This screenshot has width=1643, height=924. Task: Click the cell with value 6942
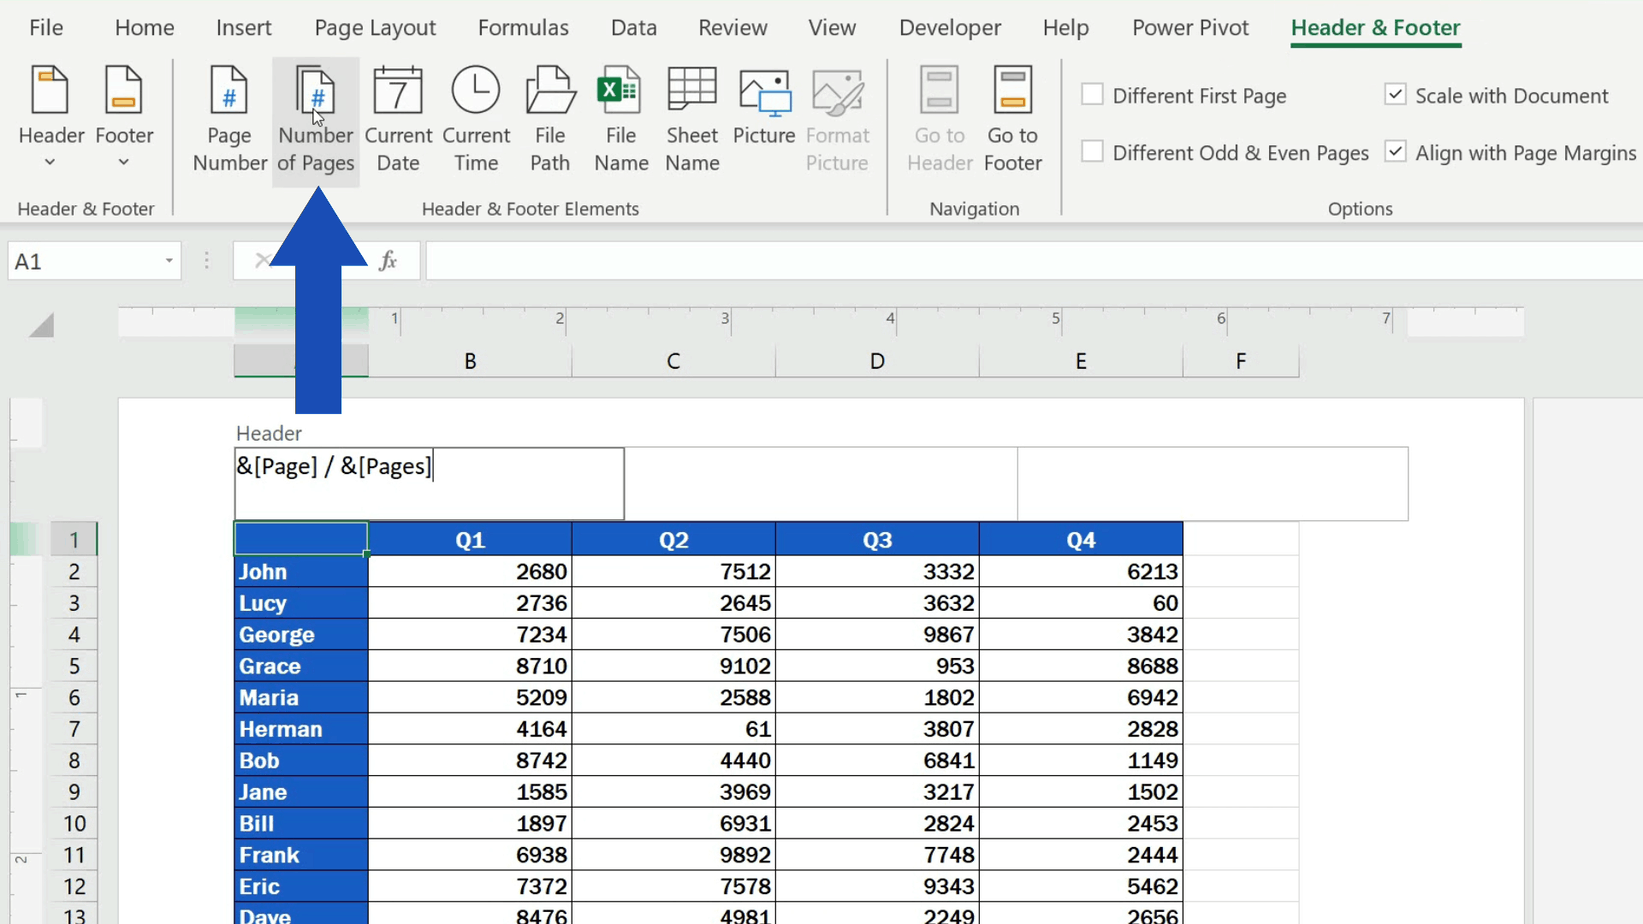click(x=1081, y=698)
